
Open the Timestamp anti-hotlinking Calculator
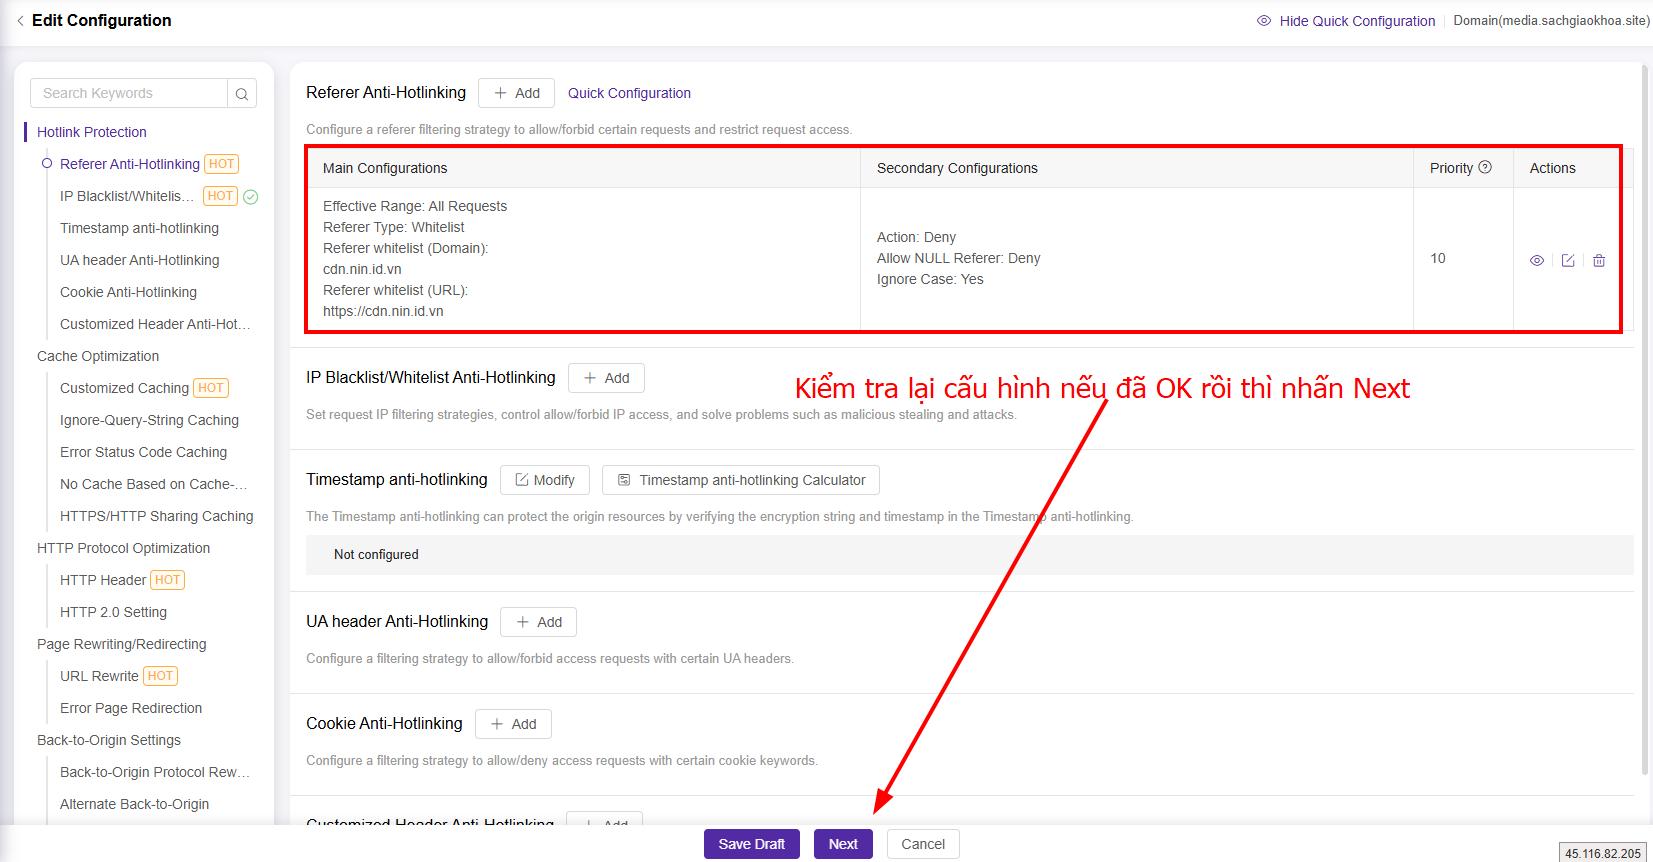pos(740,480)
